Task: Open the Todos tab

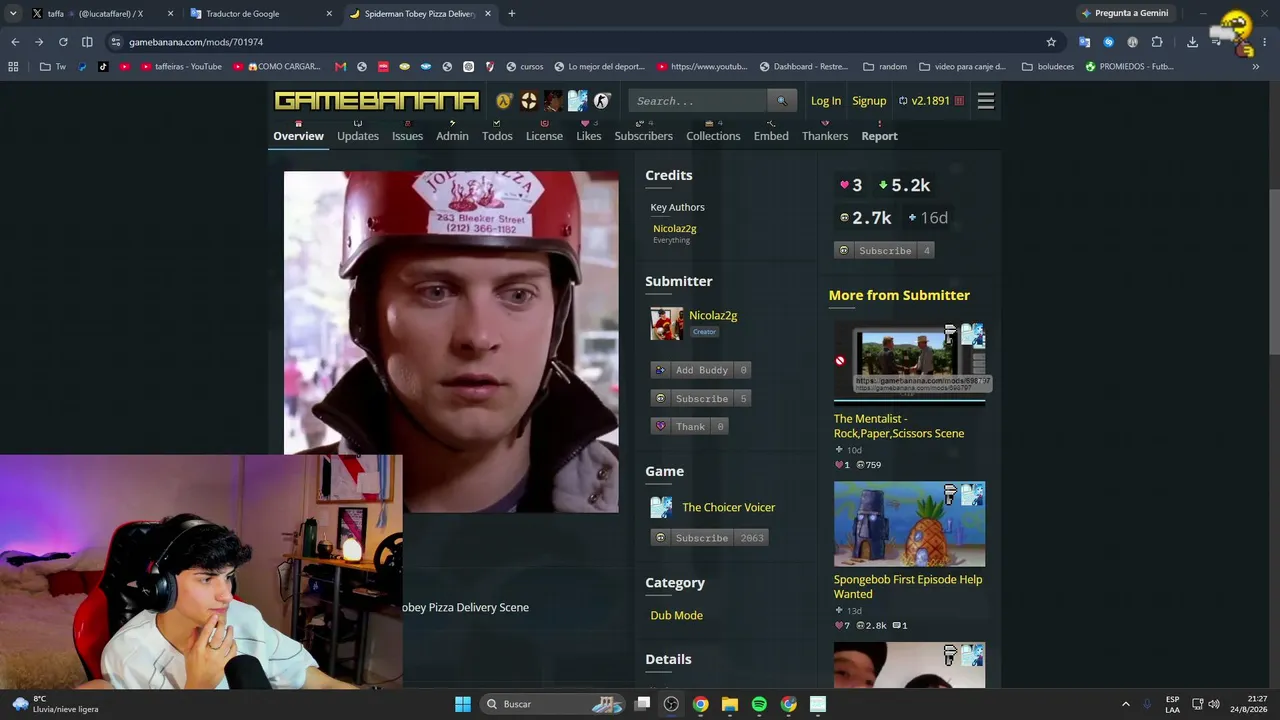Action: (497, 136)
